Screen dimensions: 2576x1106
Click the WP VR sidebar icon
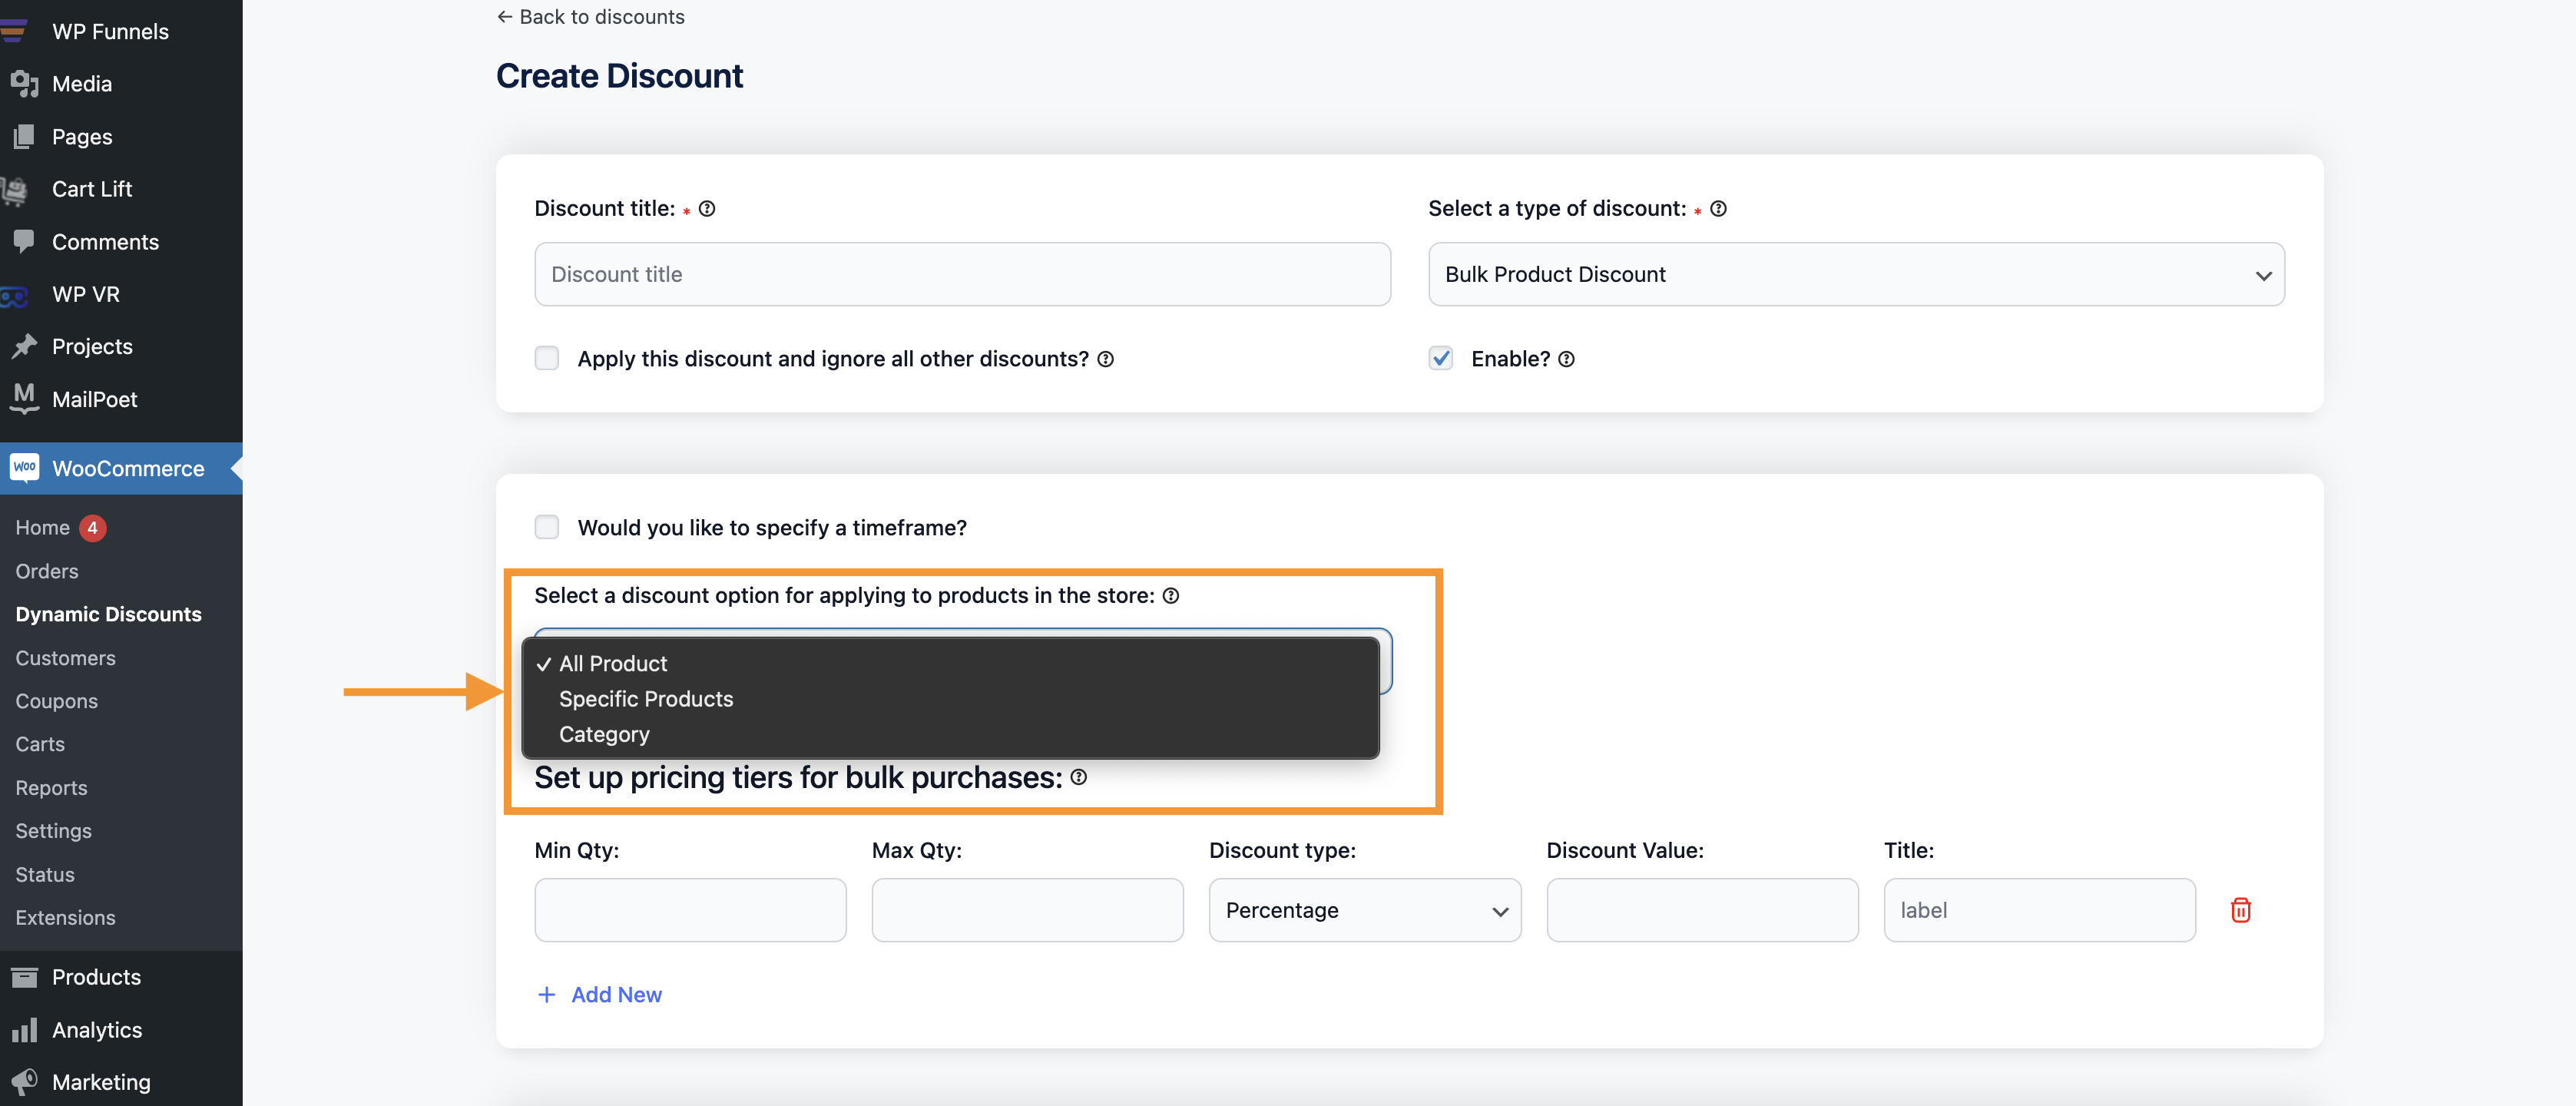(x=22, y=296)
